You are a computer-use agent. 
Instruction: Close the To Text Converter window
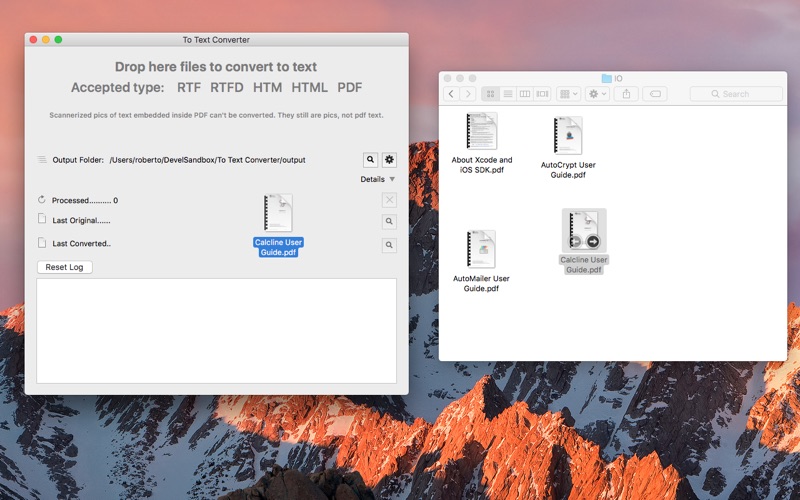point(34,39)
